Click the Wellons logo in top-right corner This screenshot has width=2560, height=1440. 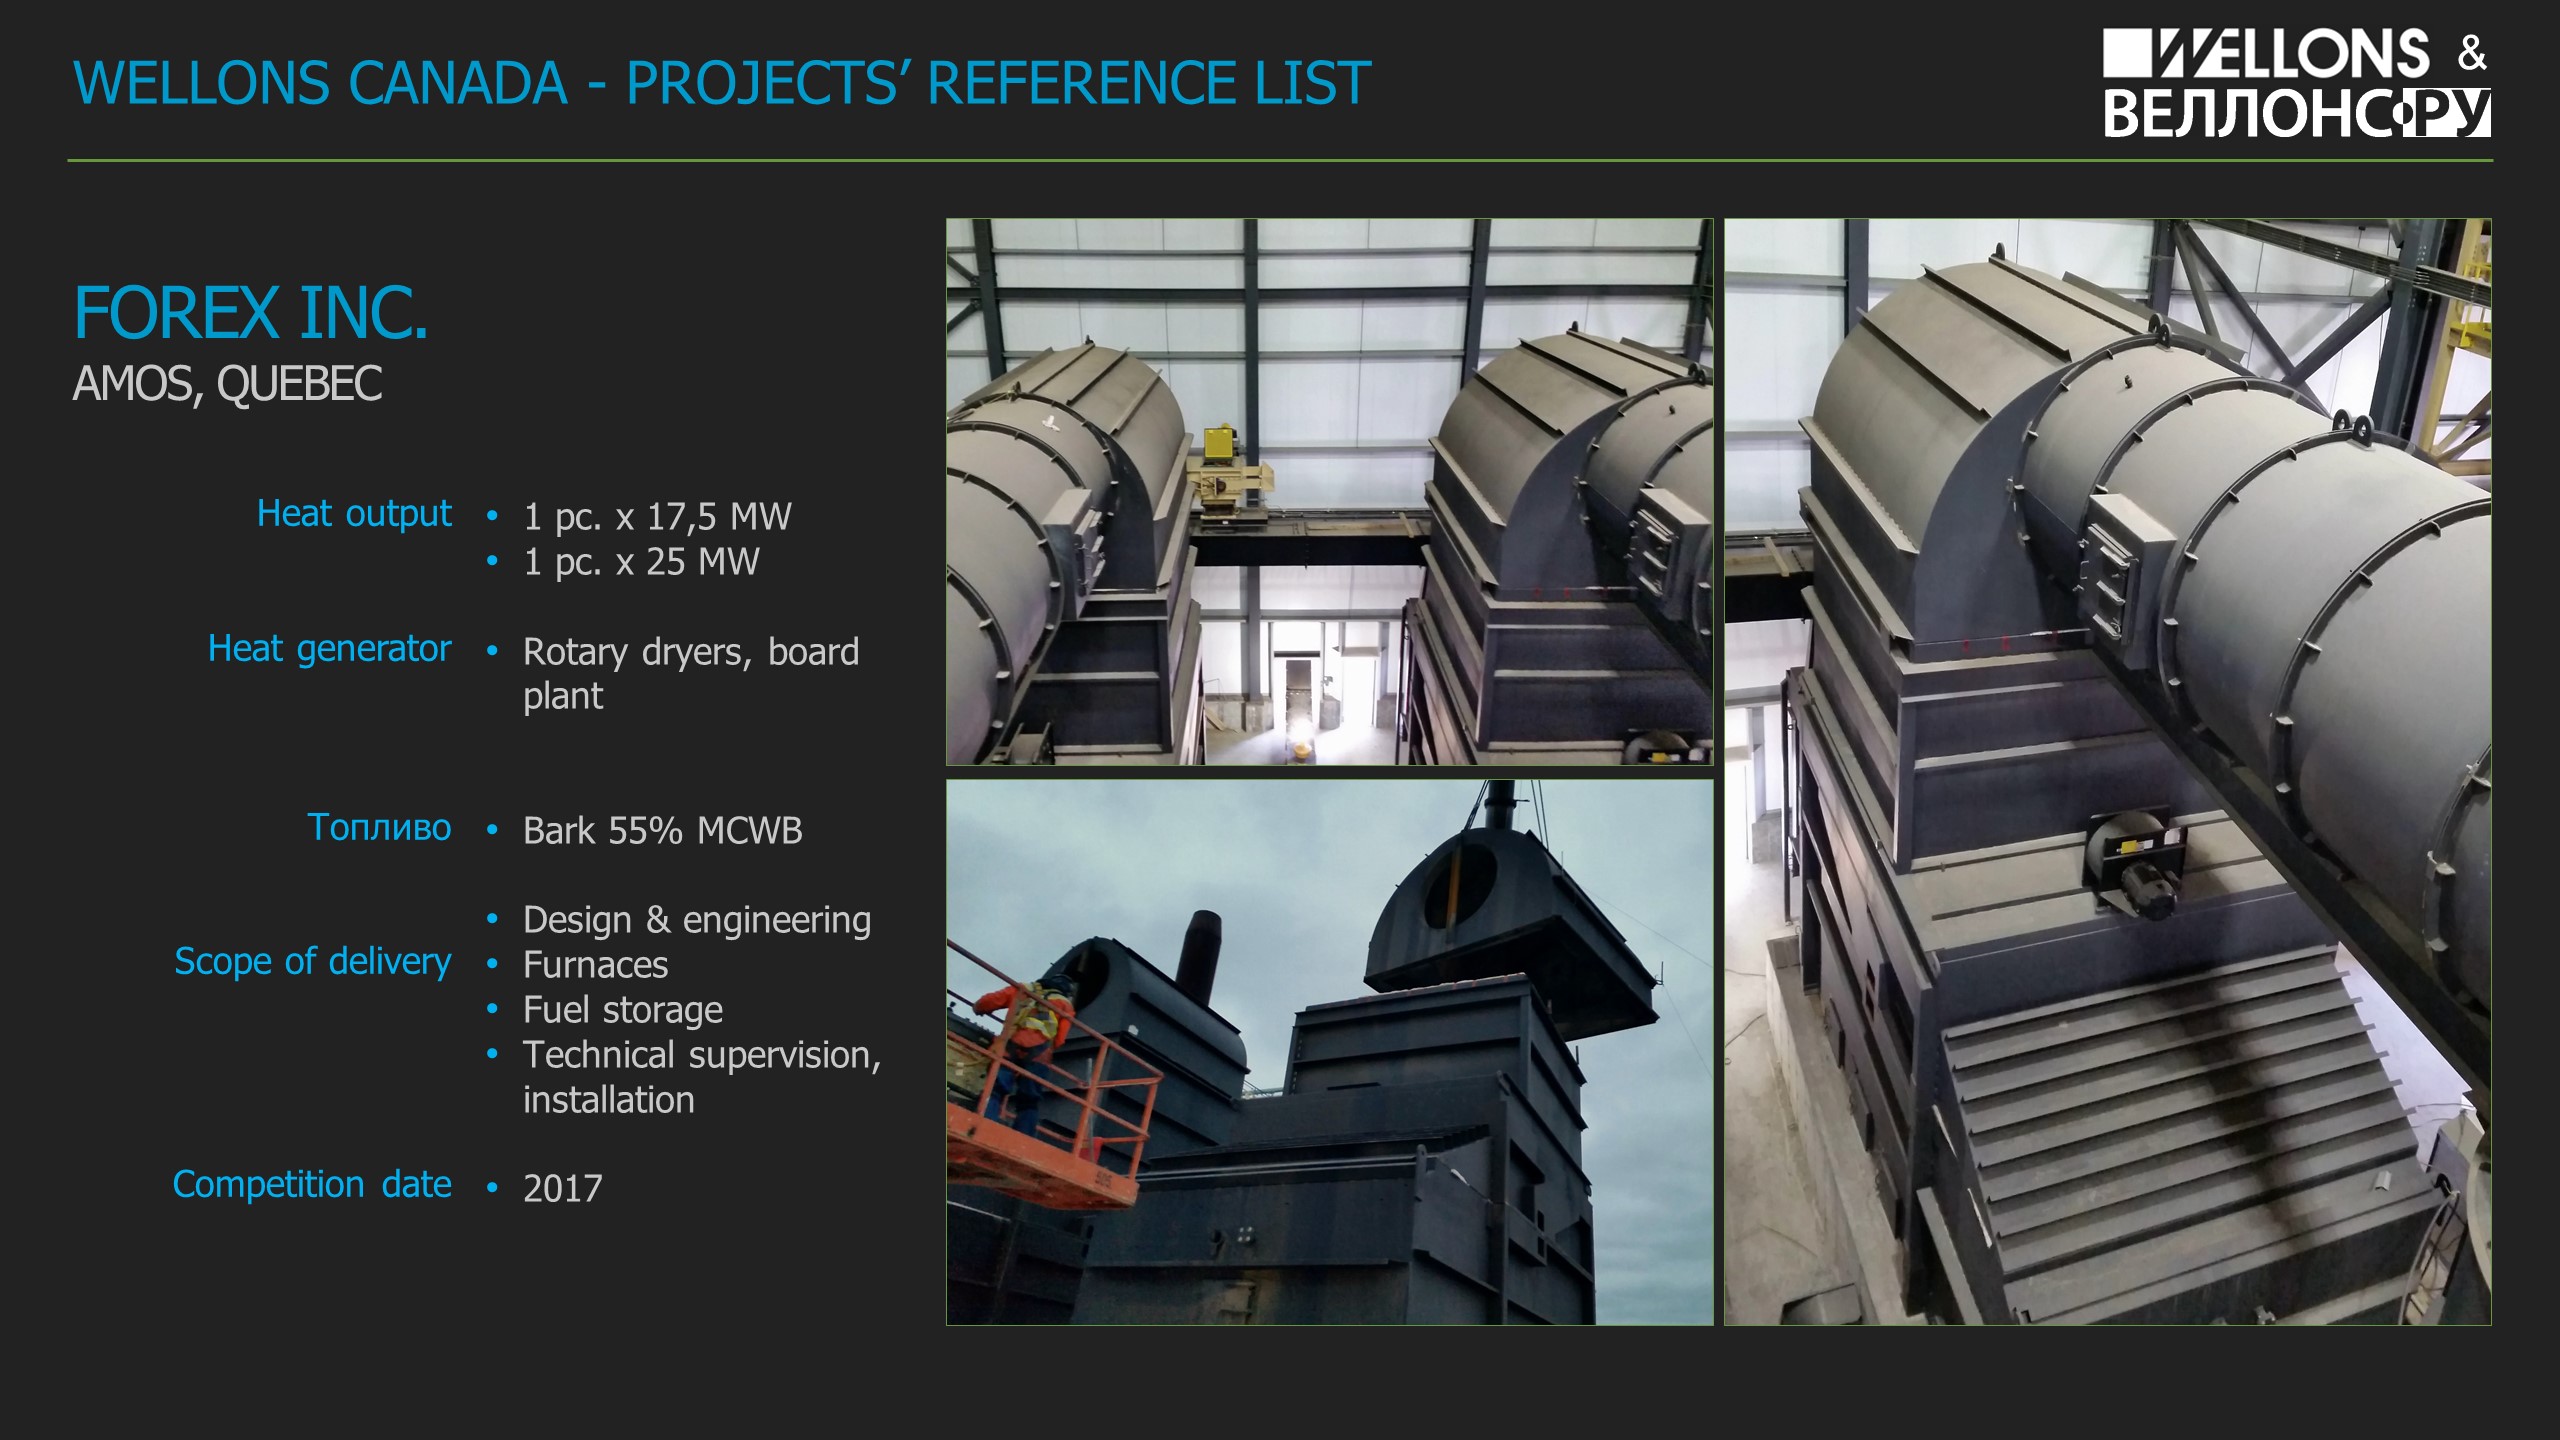[x=2296, y=83]
